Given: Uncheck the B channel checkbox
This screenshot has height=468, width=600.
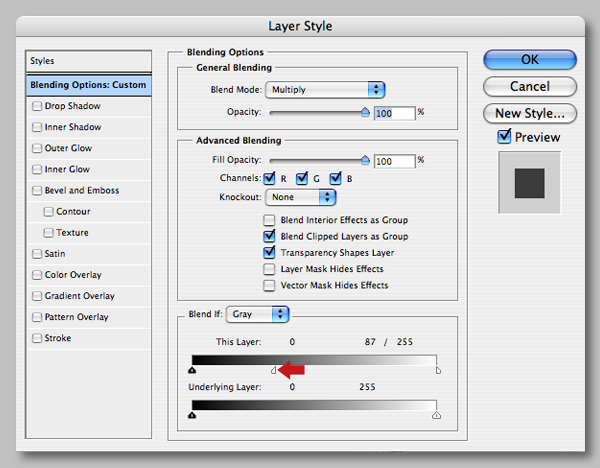Looking at the screenshot, I should click(x=335, y=178).
